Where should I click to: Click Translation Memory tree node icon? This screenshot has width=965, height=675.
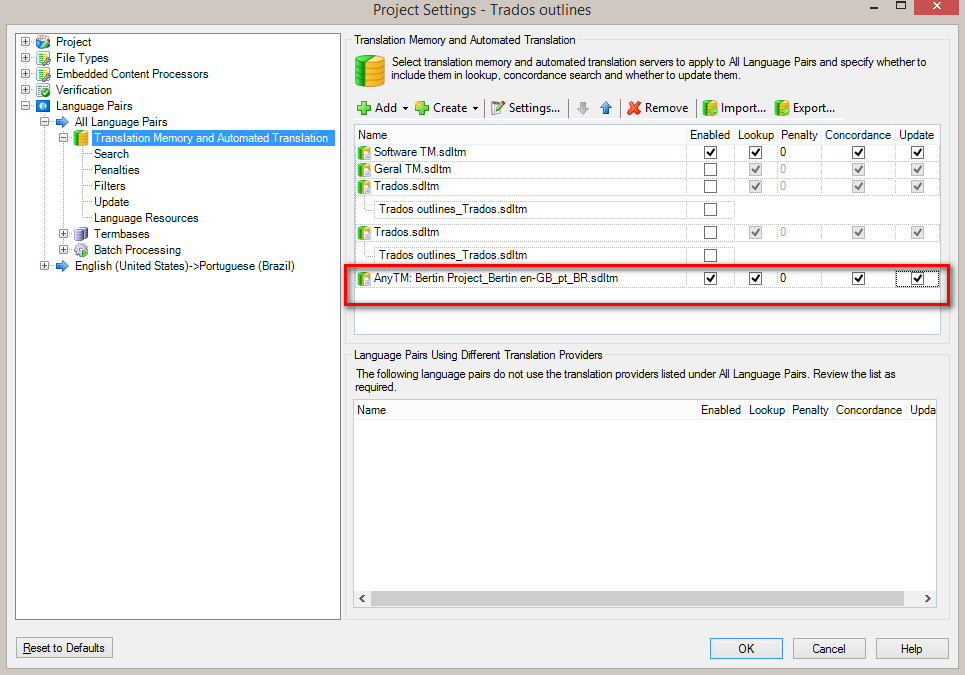[81, 138]
